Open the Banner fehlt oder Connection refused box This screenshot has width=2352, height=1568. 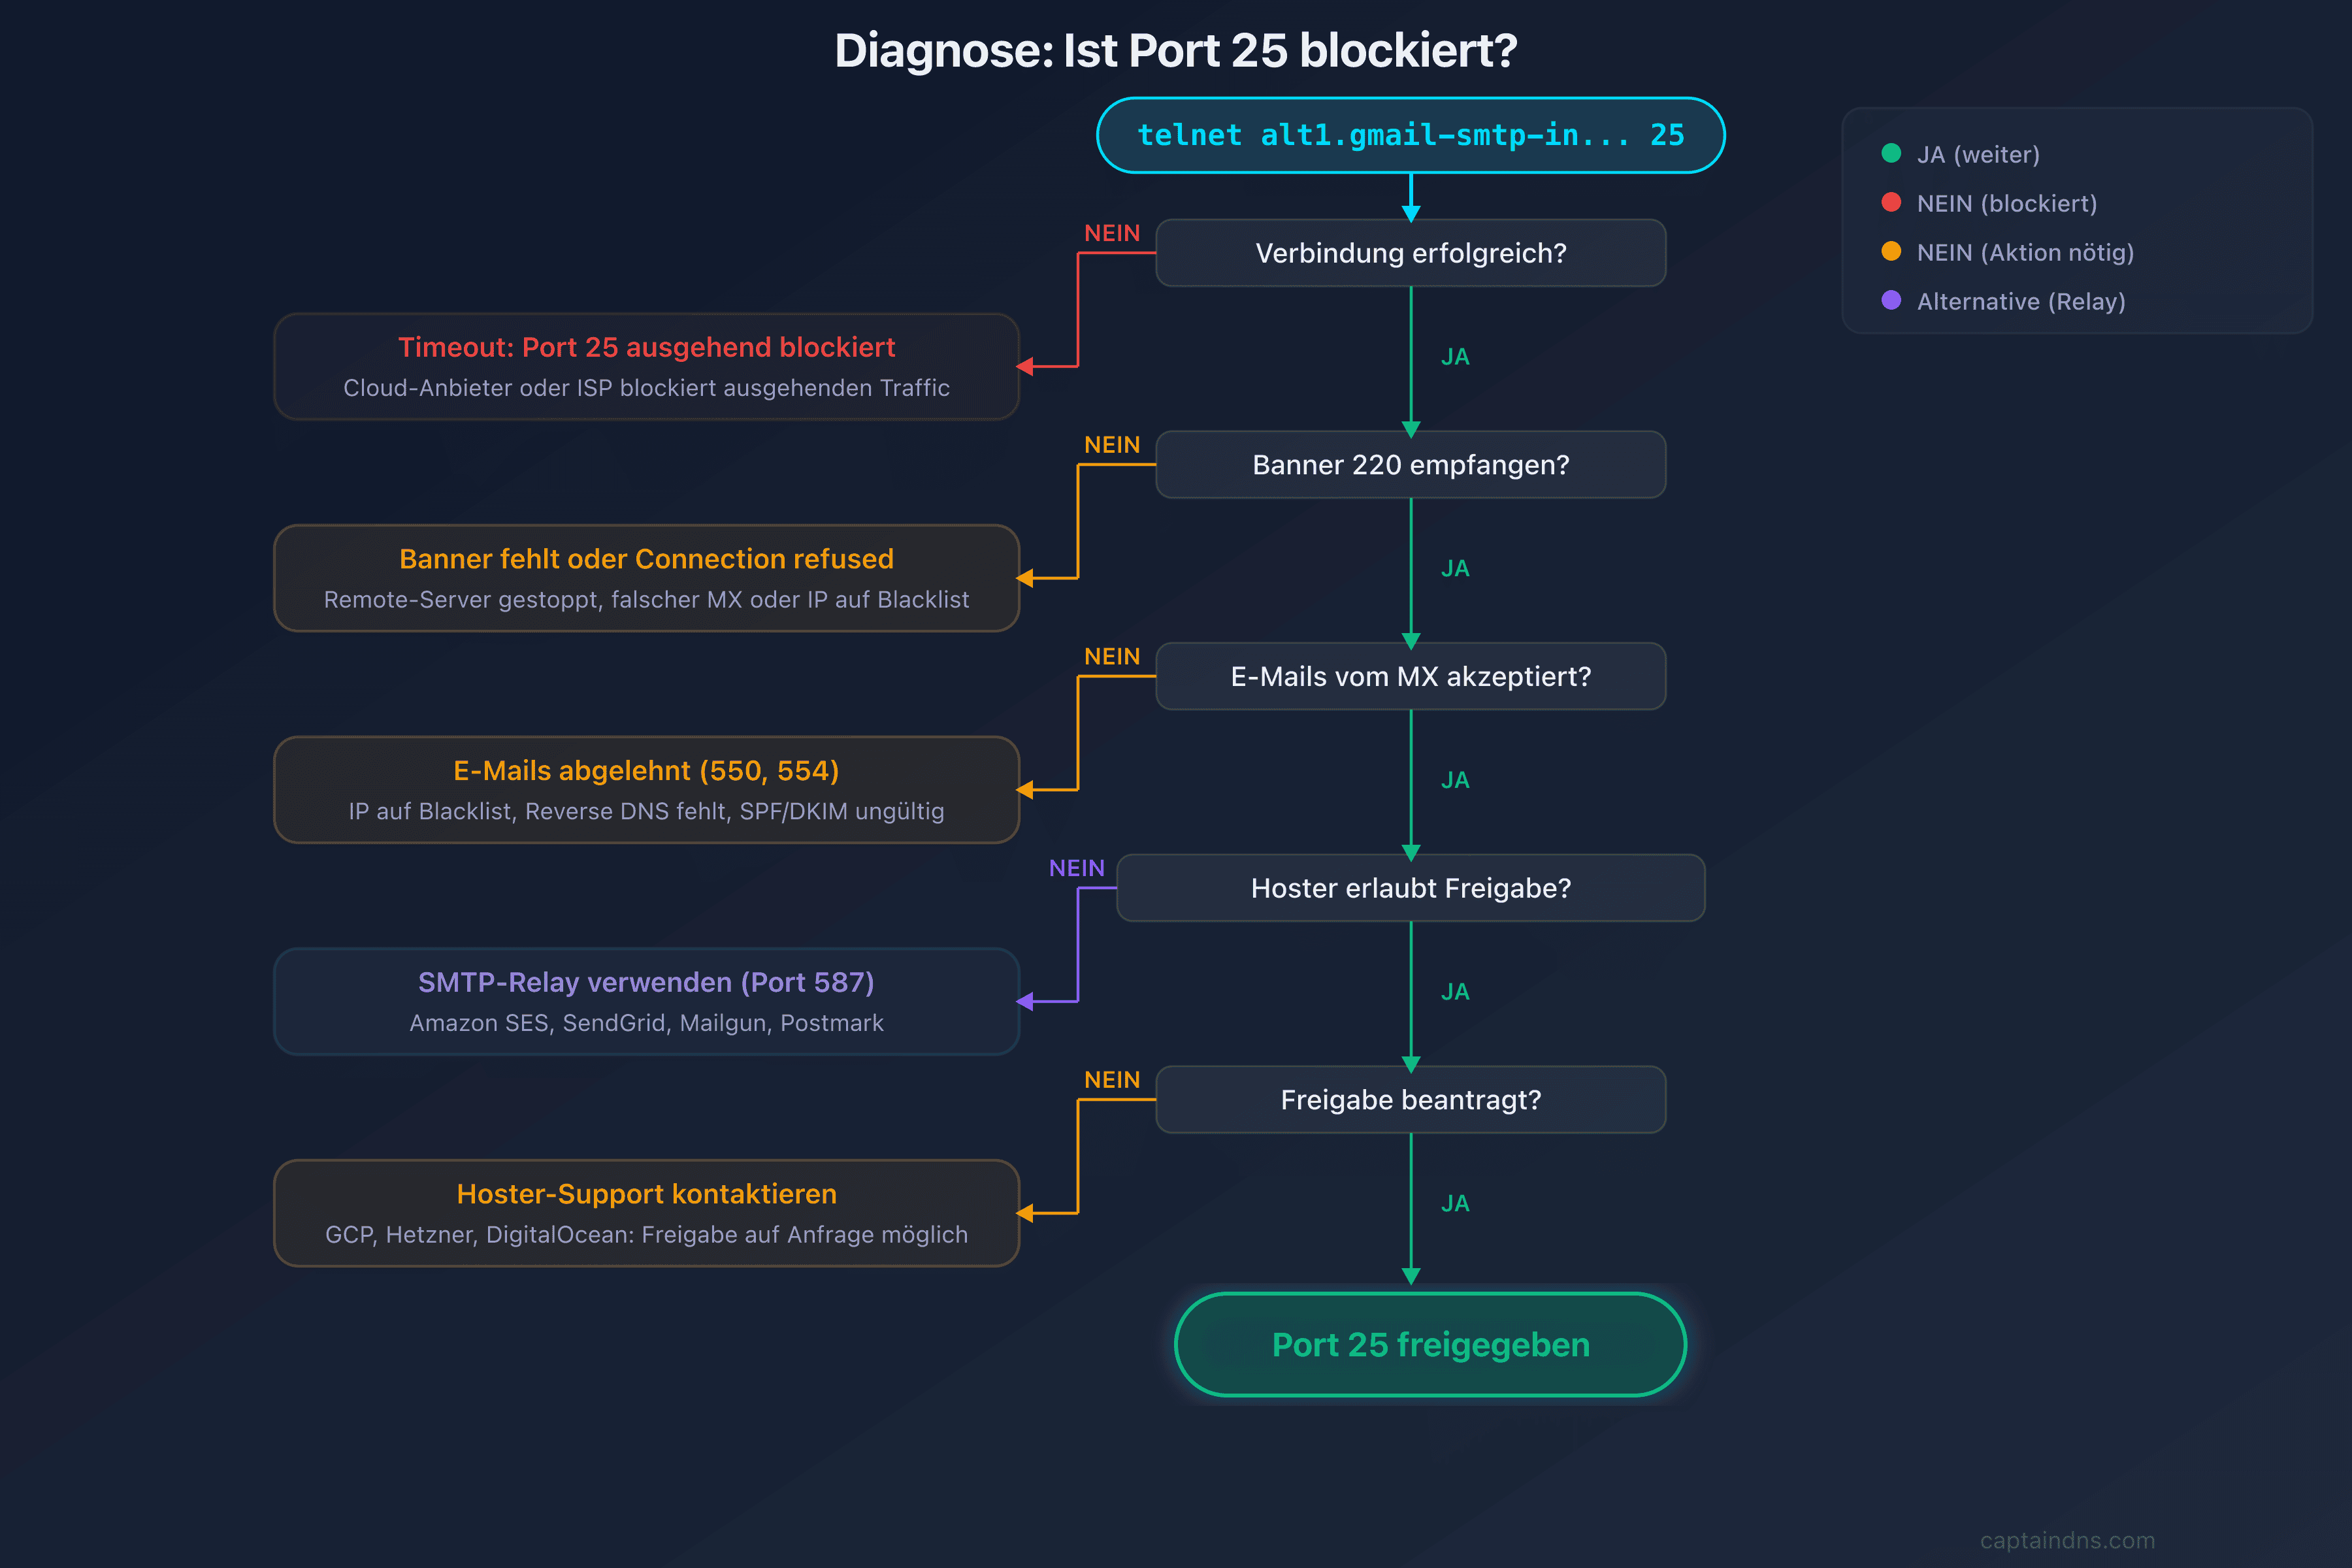[x=646, y=579]
